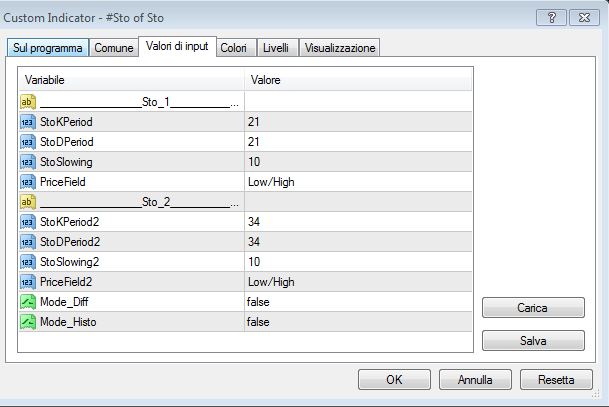This screenshot has height=407, width=609.
Task: Click the integer icon beside PriceField
Action: [x=28, y=182]
